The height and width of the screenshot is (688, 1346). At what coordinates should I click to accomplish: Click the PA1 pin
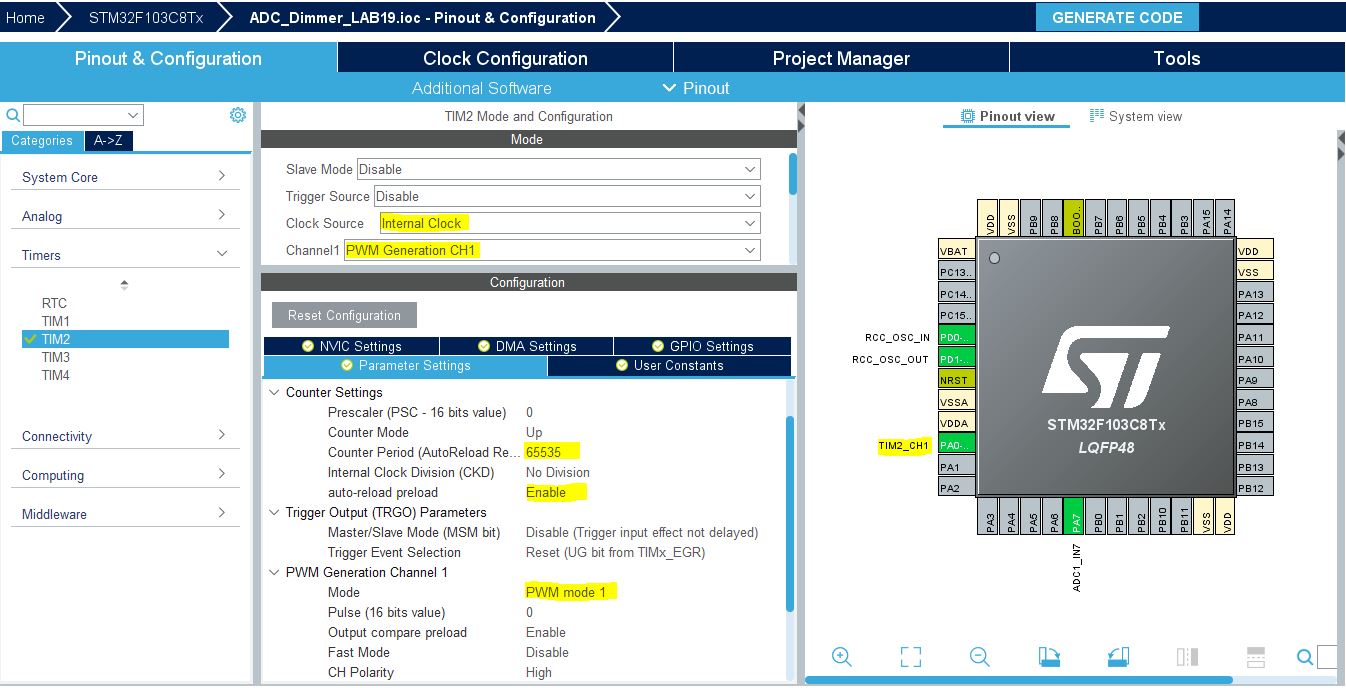coord(956,467)
